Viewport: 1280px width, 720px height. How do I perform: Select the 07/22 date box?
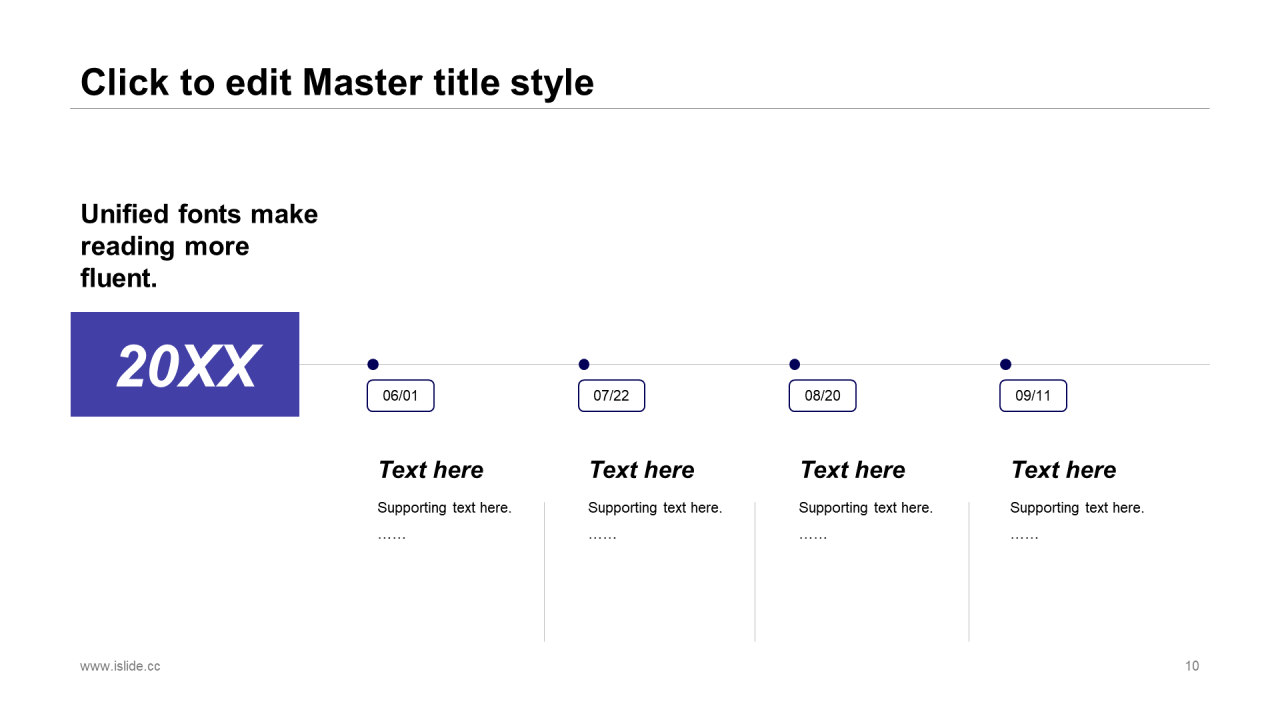[611, 396]
